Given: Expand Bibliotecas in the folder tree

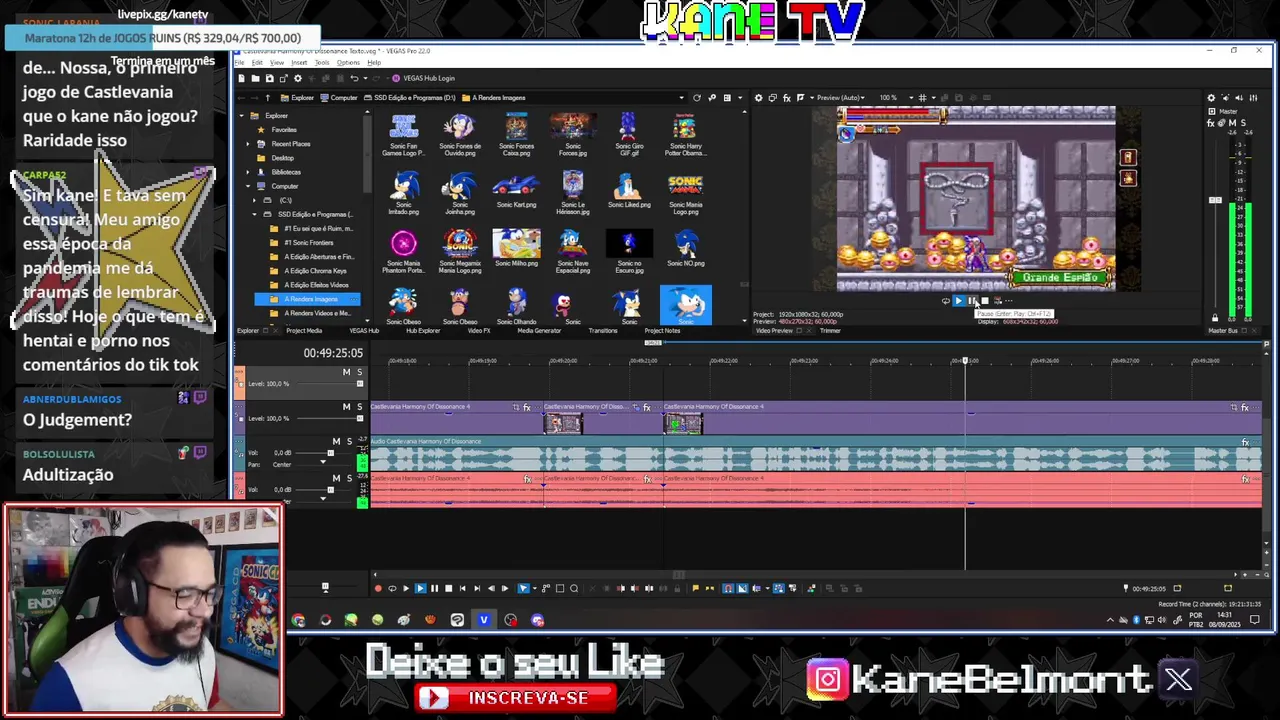Looking at the screenshot, I should coord(248,172).
